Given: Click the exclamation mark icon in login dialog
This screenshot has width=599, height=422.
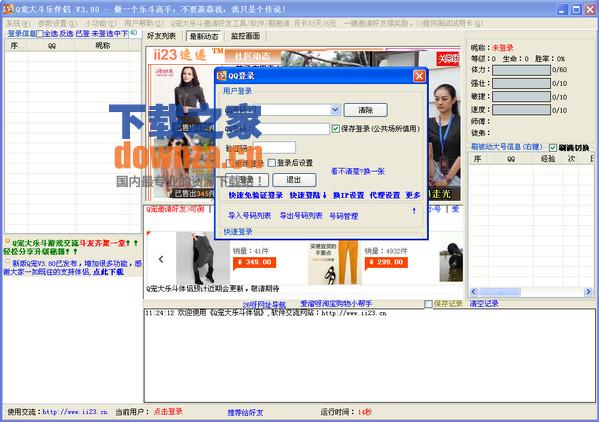Looking at the screenshot, I should coord(414,211).
